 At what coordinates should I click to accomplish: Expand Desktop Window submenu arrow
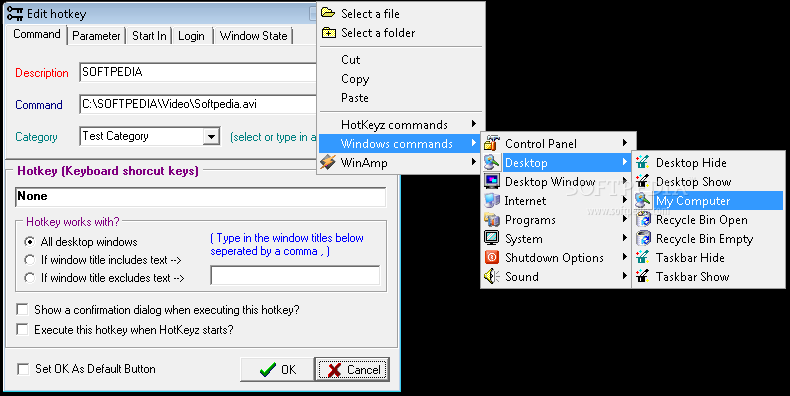pos(625,181)
